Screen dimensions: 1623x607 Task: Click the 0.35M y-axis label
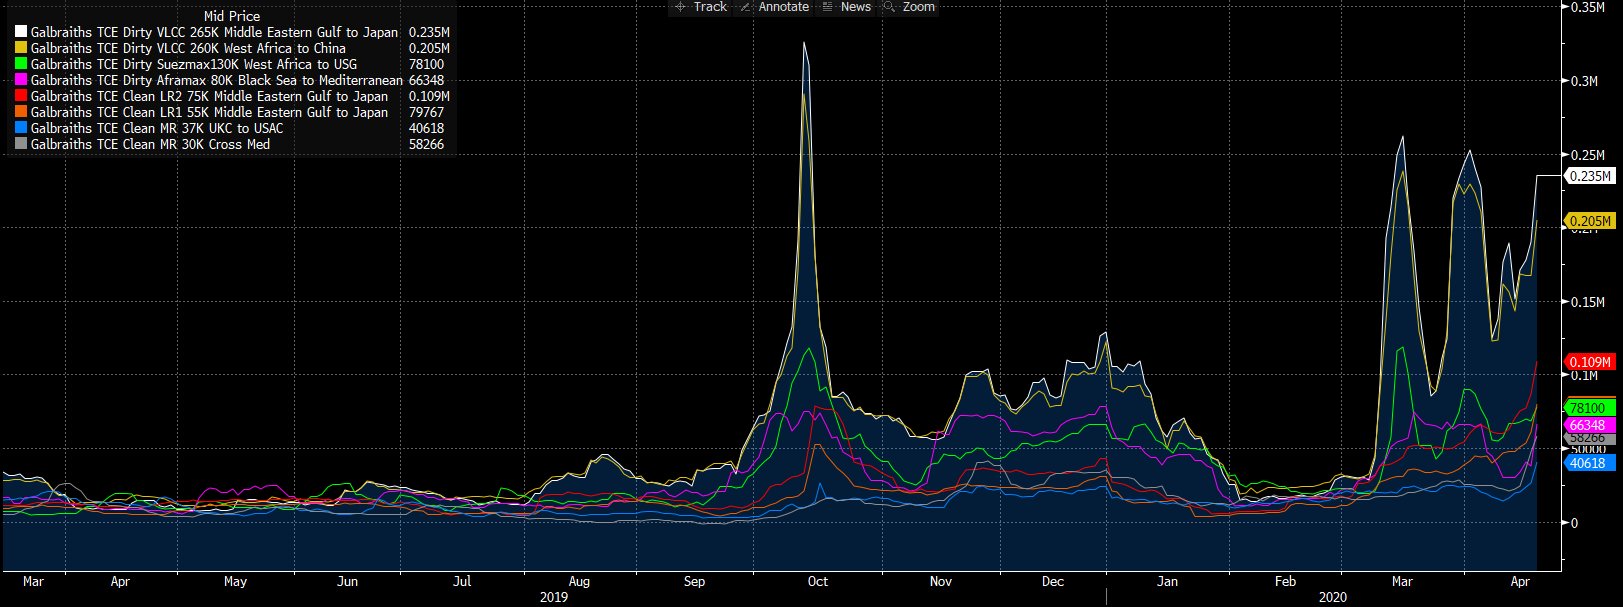click(x=1588, y=7)
